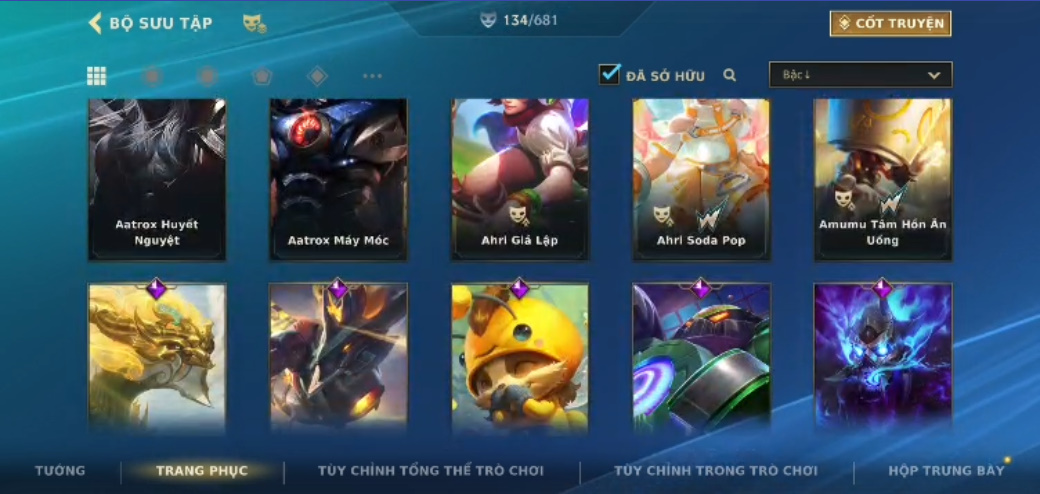Image resolution: width=1040 pixels, height=494 pixels.
Task: Click the 134/681 skin count indicator
Action: 519,20
